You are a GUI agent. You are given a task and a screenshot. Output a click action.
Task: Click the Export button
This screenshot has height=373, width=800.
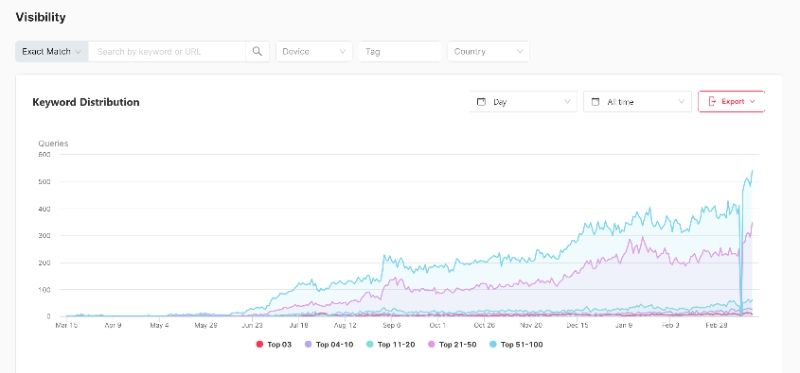point(732,102)
